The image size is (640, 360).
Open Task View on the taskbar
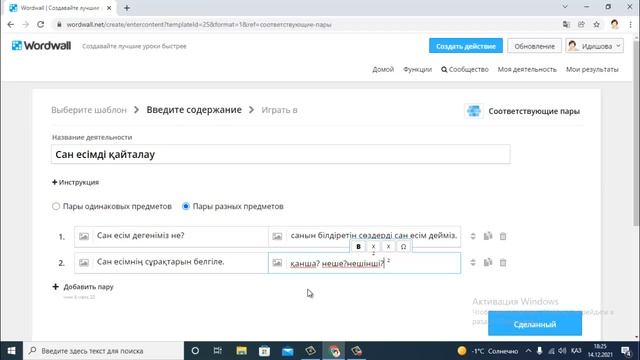[218, 351]
